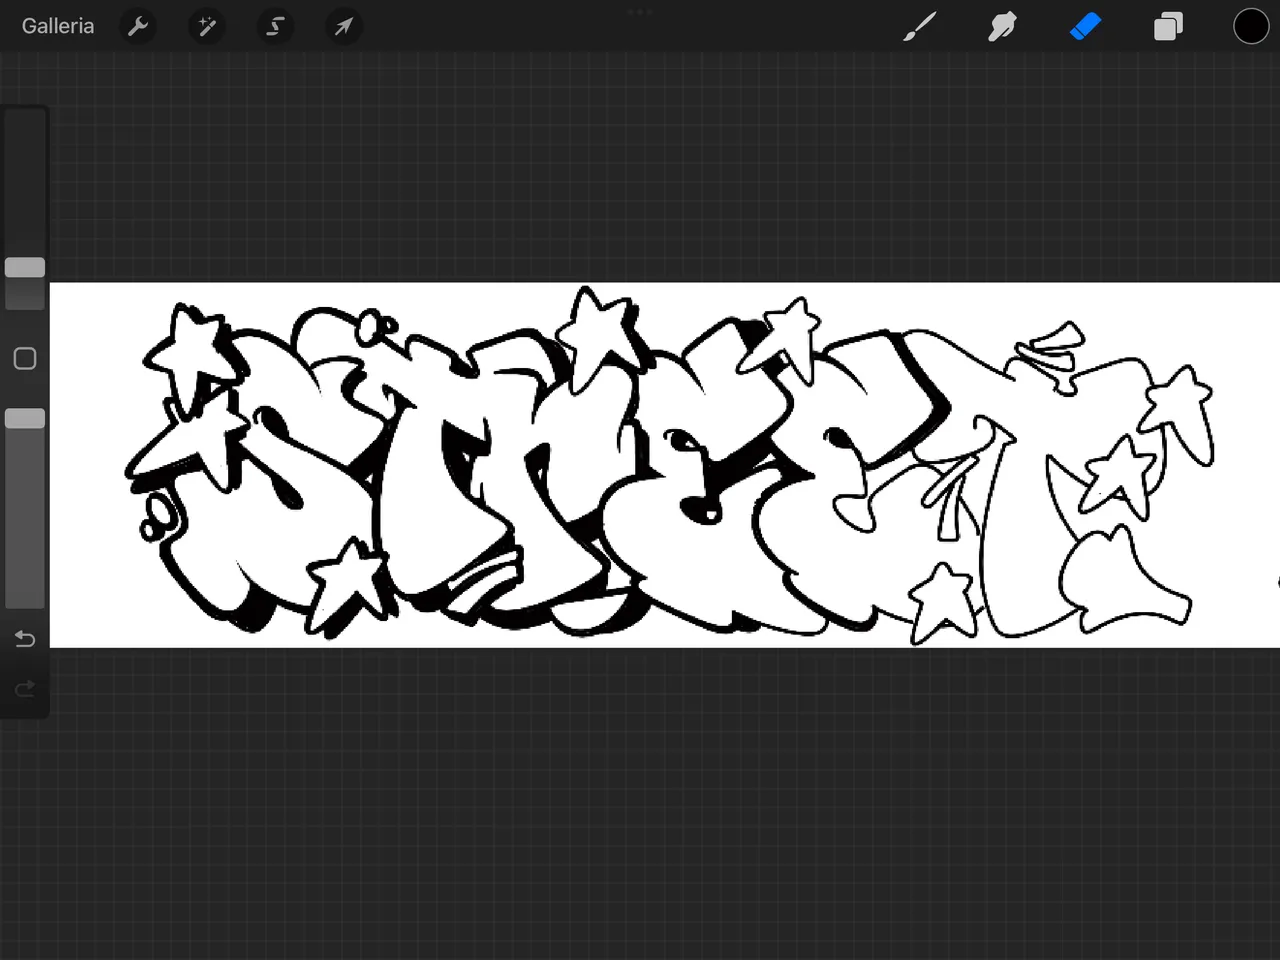
Task: Open the Layers panel
Action: click(1168, 26)
